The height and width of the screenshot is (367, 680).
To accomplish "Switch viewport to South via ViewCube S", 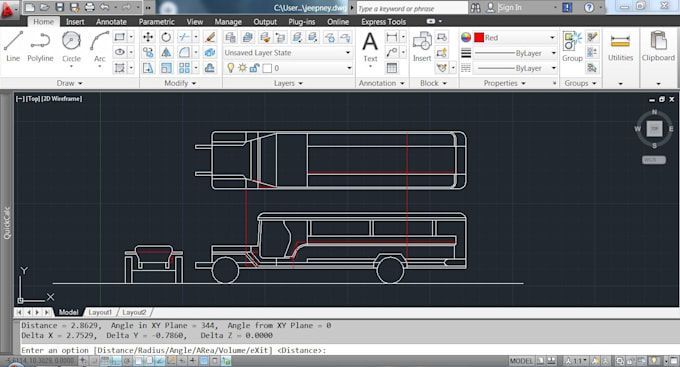I will tap(654, 146).
